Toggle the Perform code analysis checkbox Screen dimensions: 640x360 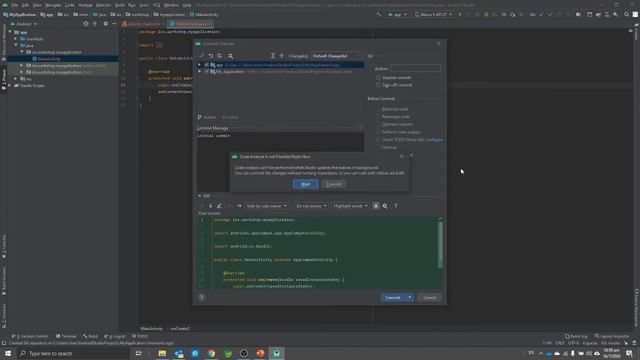(x=378, y=132)
